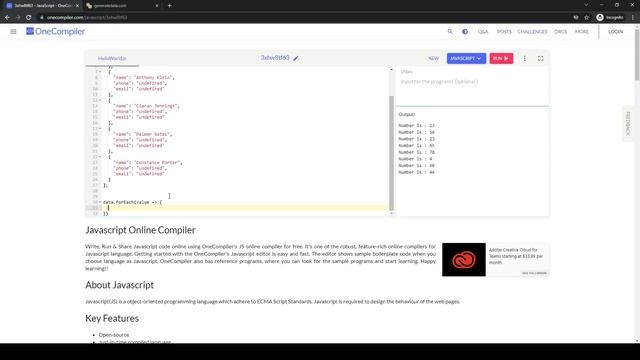Click the "Constance Porter" name string
This screenshot has width=640, height=360.
[x=158, y=162]
